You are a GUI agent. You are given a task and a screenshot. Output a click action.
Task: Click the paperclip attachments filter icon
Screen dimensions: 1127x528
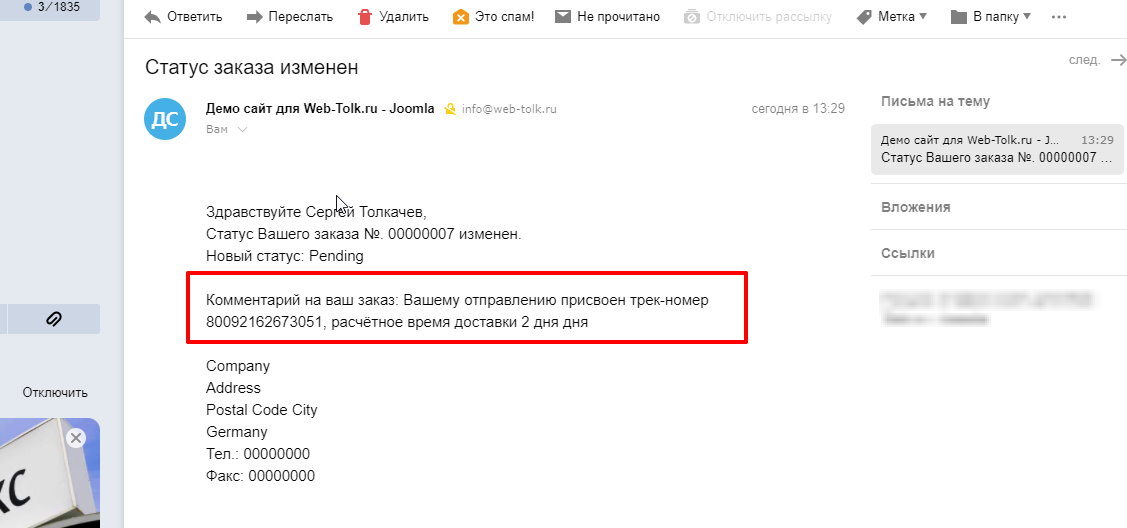[54, 319]
